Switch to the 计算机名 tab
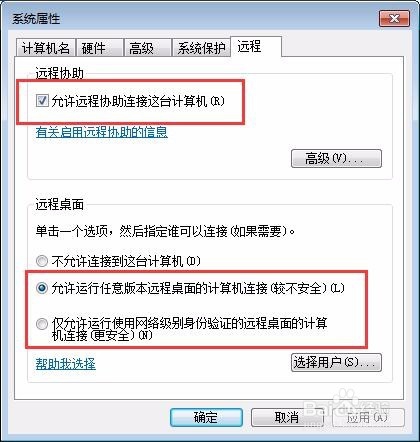This screenshot has height=442, width=420. [x=46, y=48]
